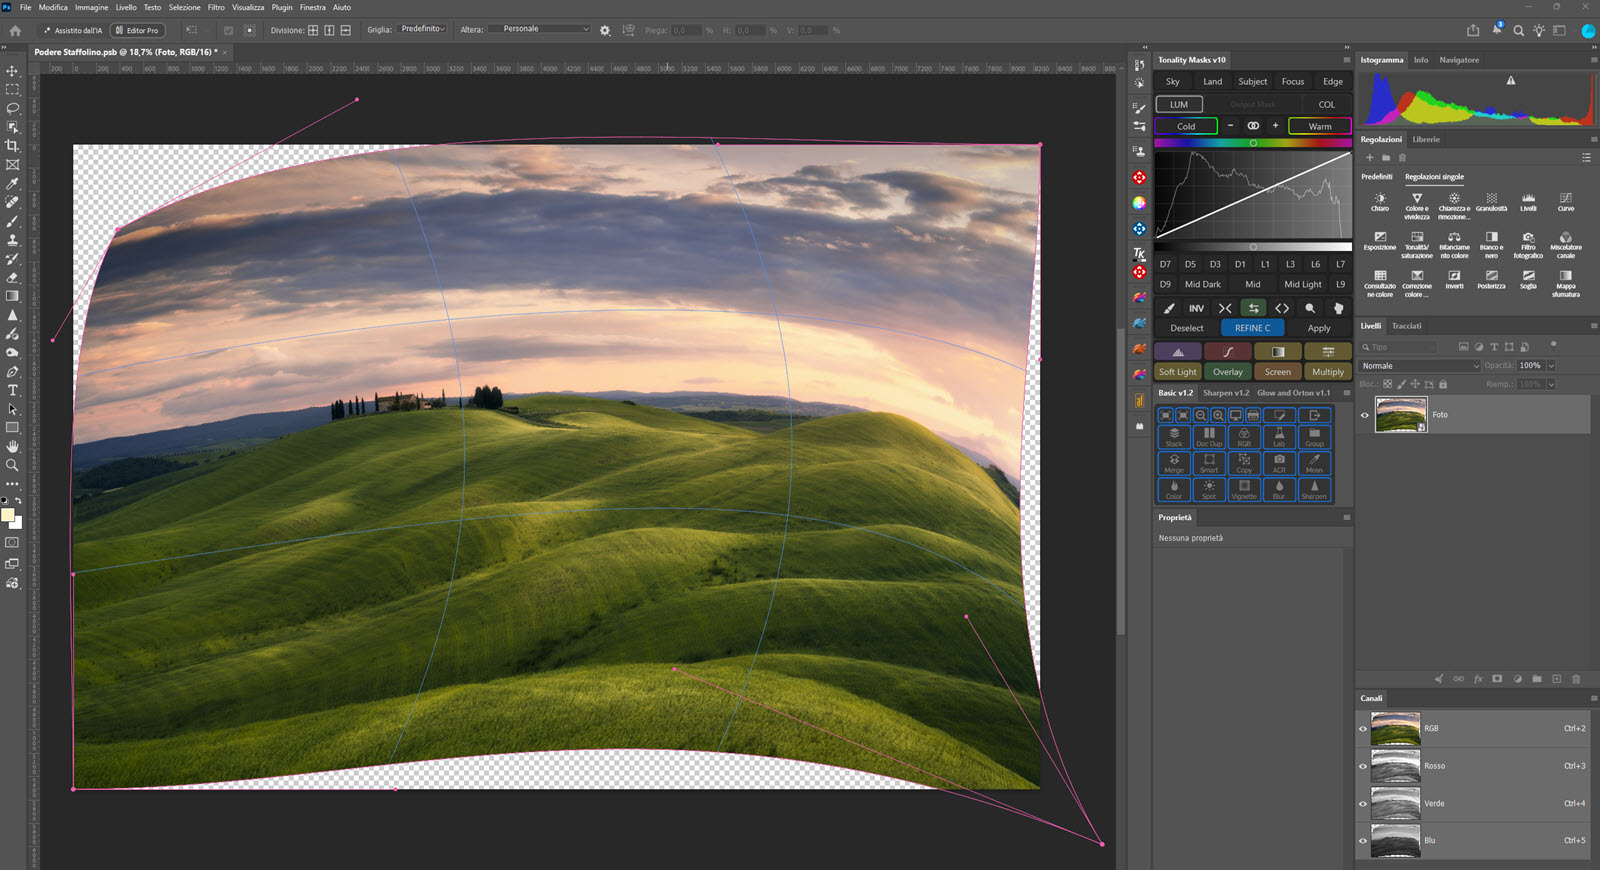The height and width of the screenshot is (870, 1600).
Task: Click the foreground color swatch
Action: pos(8,516)
